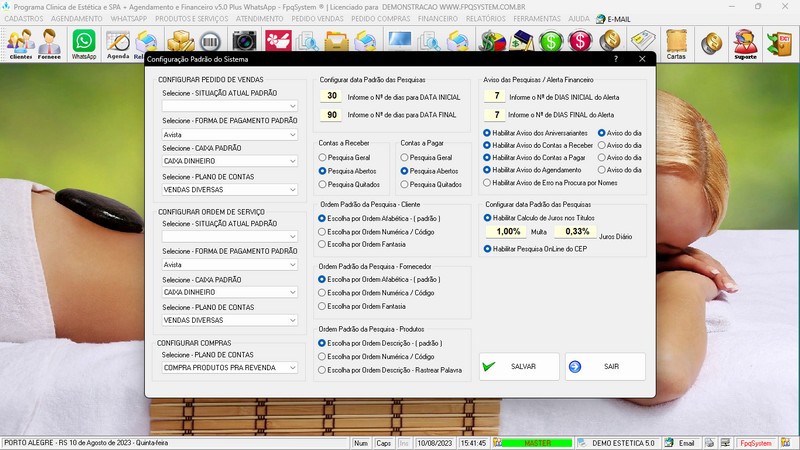Click the gold coin icon beside the red dollar

point(610,41)
